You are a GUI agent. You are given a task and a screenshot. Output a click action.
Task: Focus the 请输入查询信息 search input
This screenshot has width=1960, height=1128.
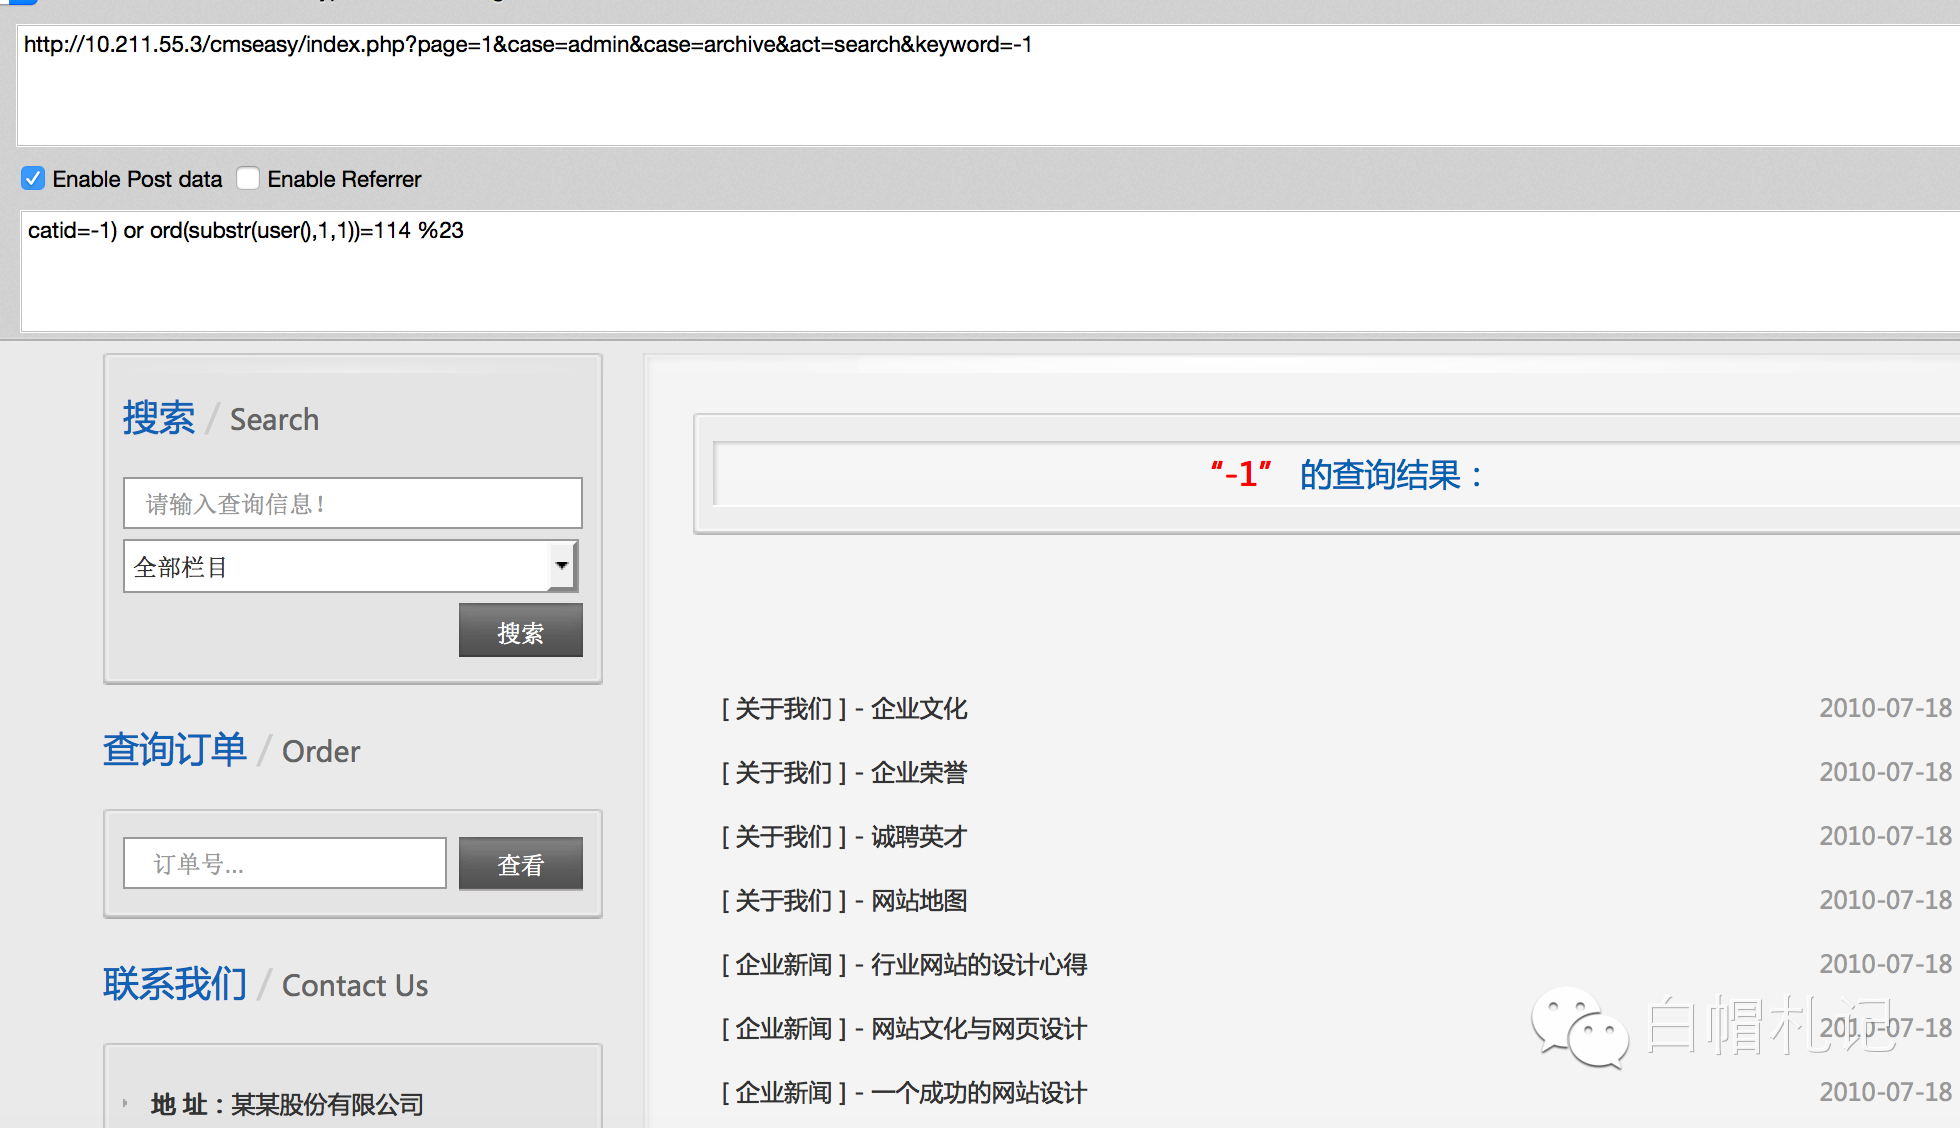pos(353,503)
